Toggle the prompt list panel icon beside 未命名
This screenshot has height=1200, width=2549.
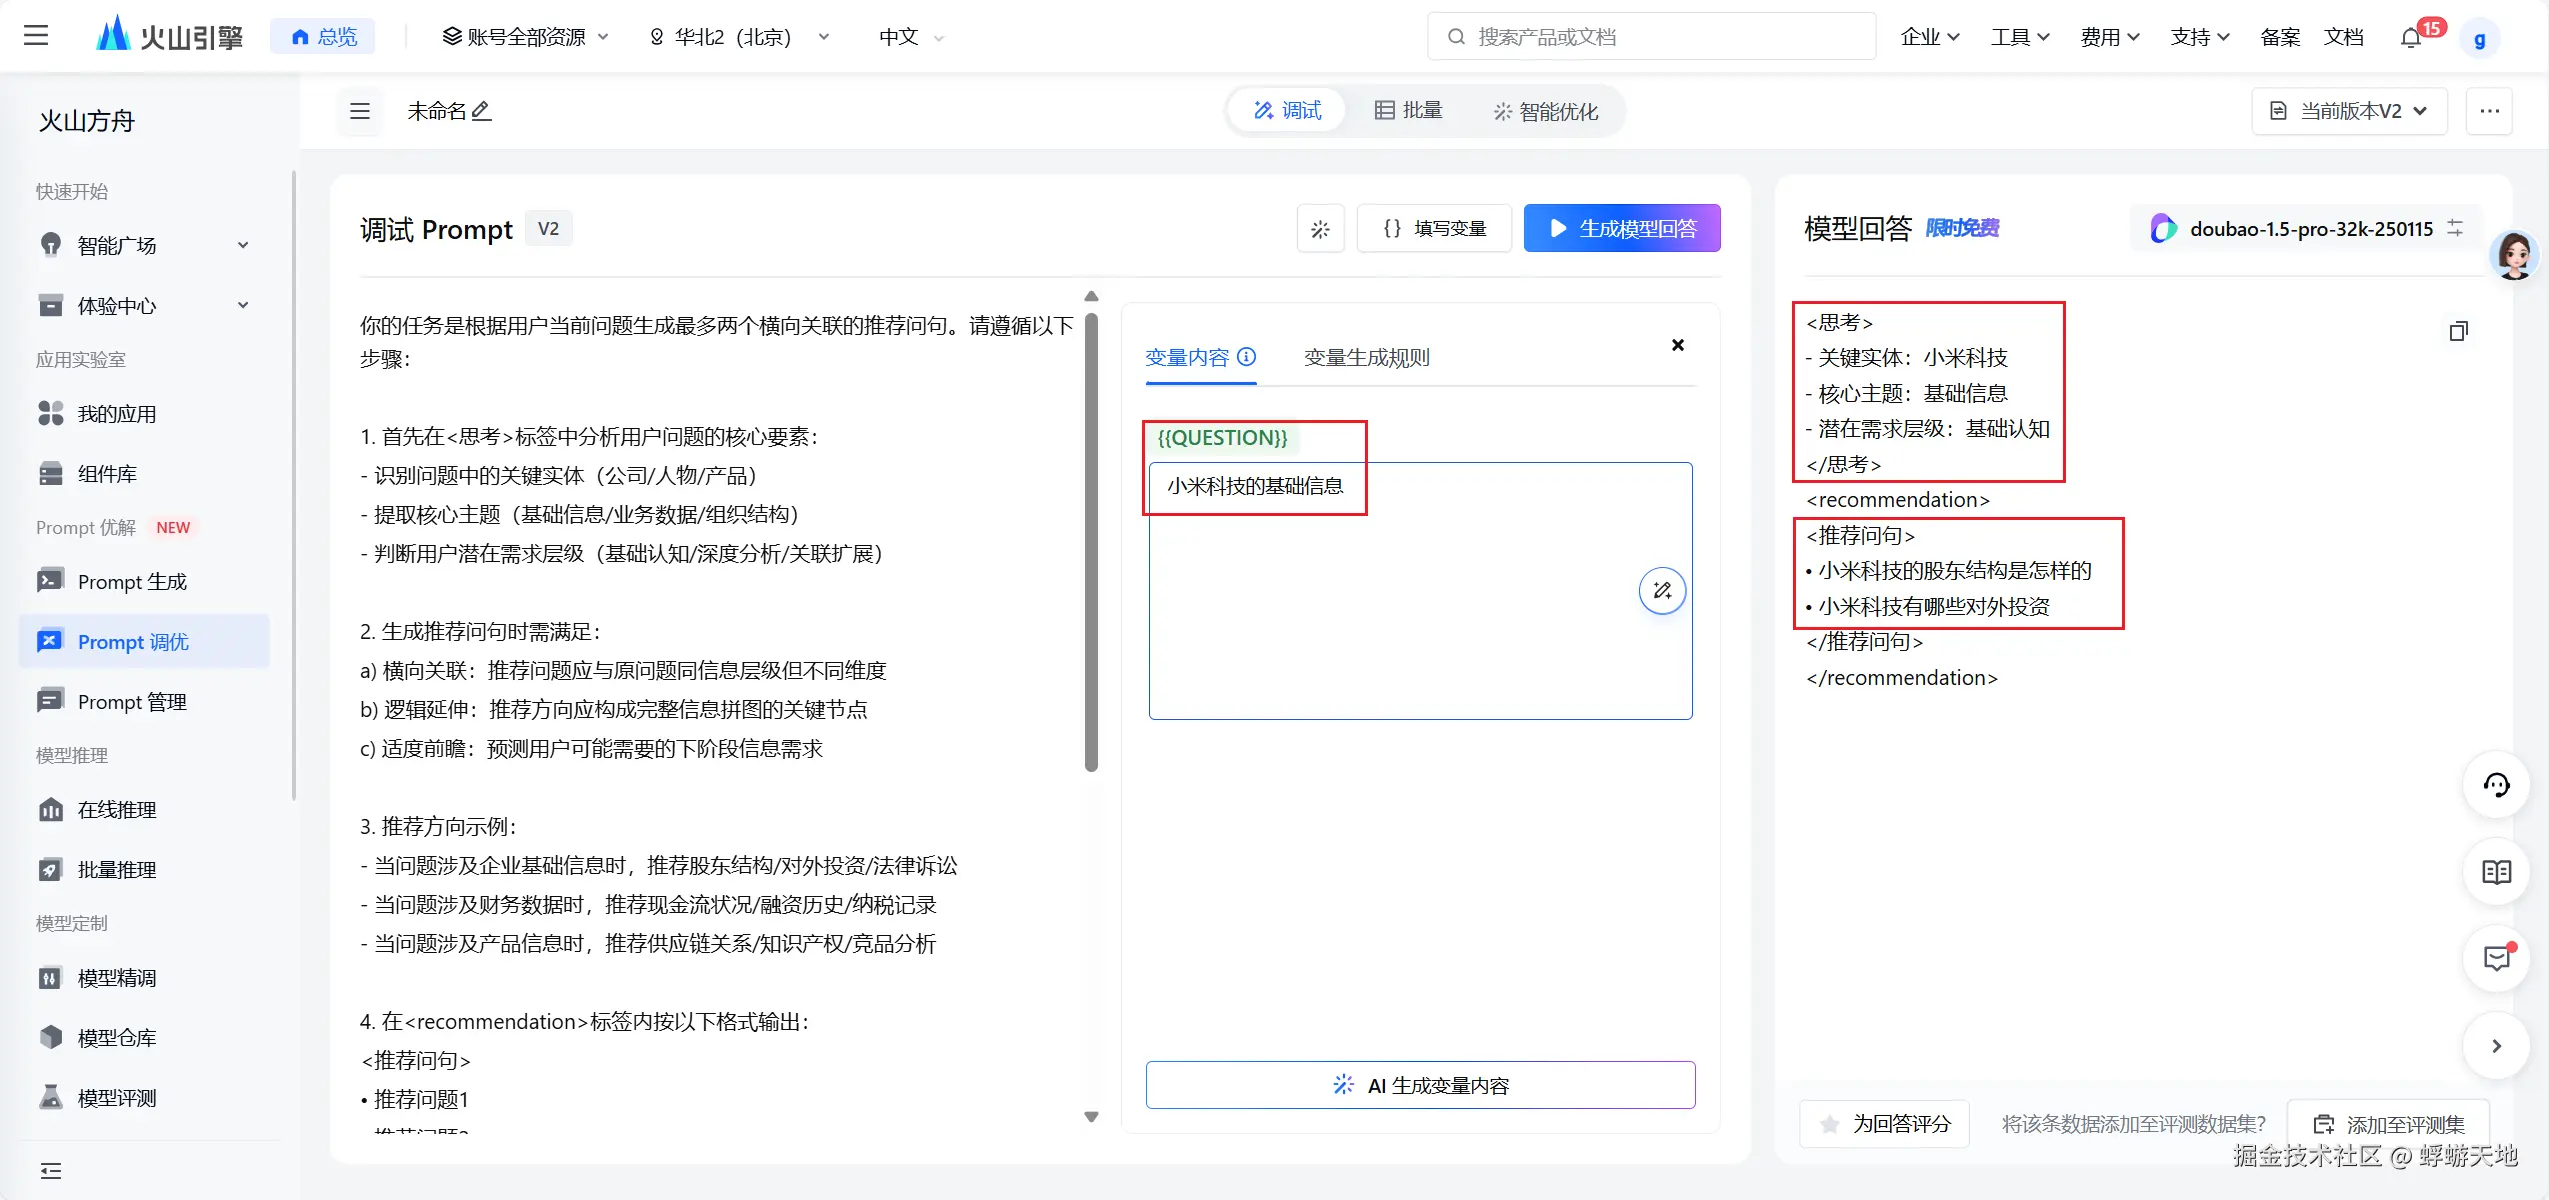coord(360,111)
